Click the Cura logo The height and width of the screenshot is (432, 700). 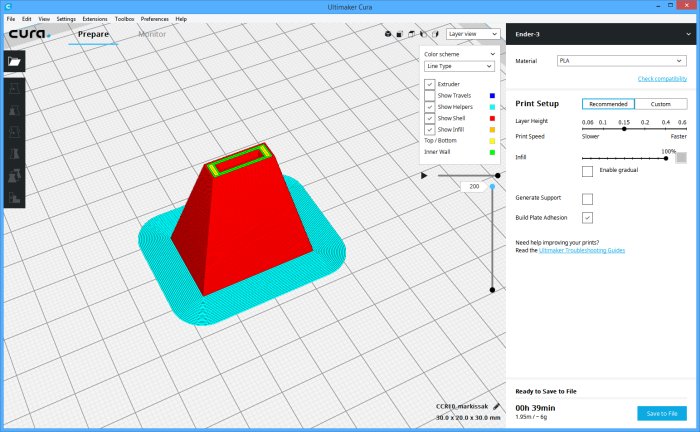coord(30,34)
